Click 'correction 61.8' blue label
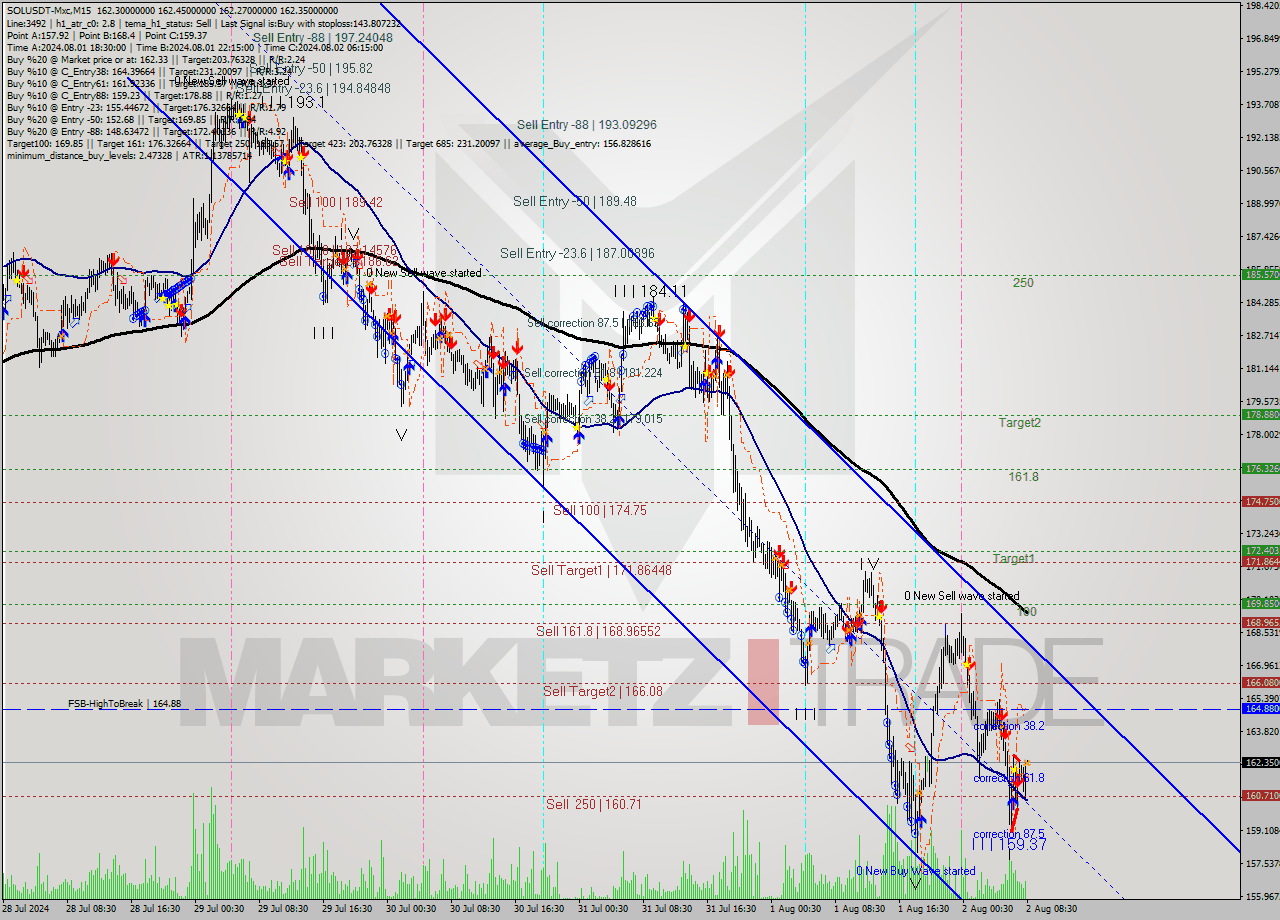This screenshot has height=920, width=1280. [1009, 778]
